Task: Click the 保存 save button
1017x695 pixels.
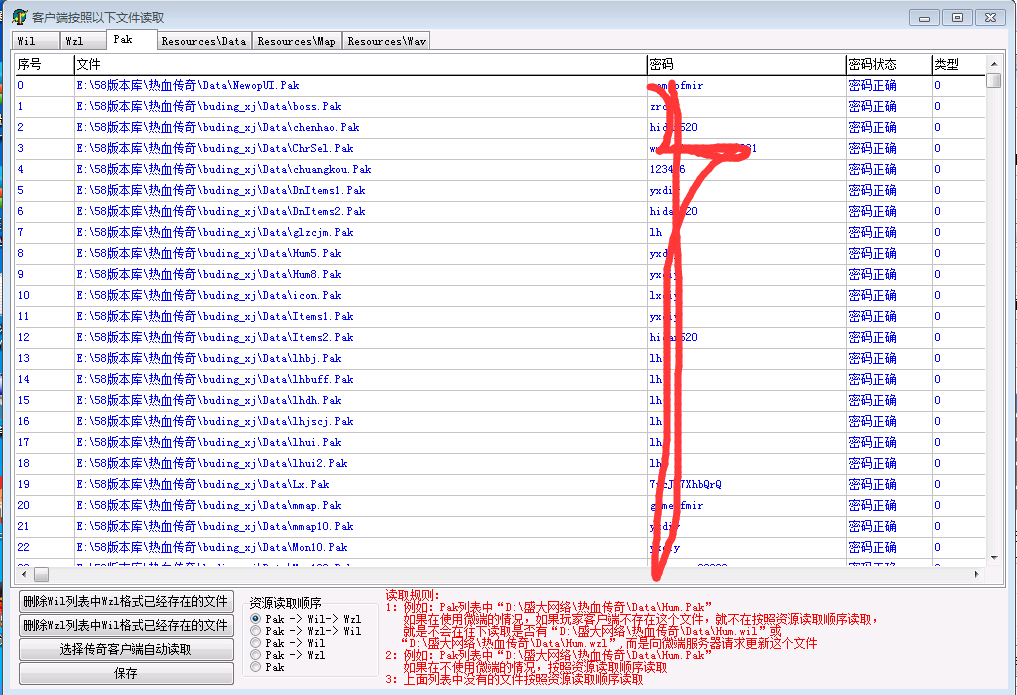Action: (126, 673)
